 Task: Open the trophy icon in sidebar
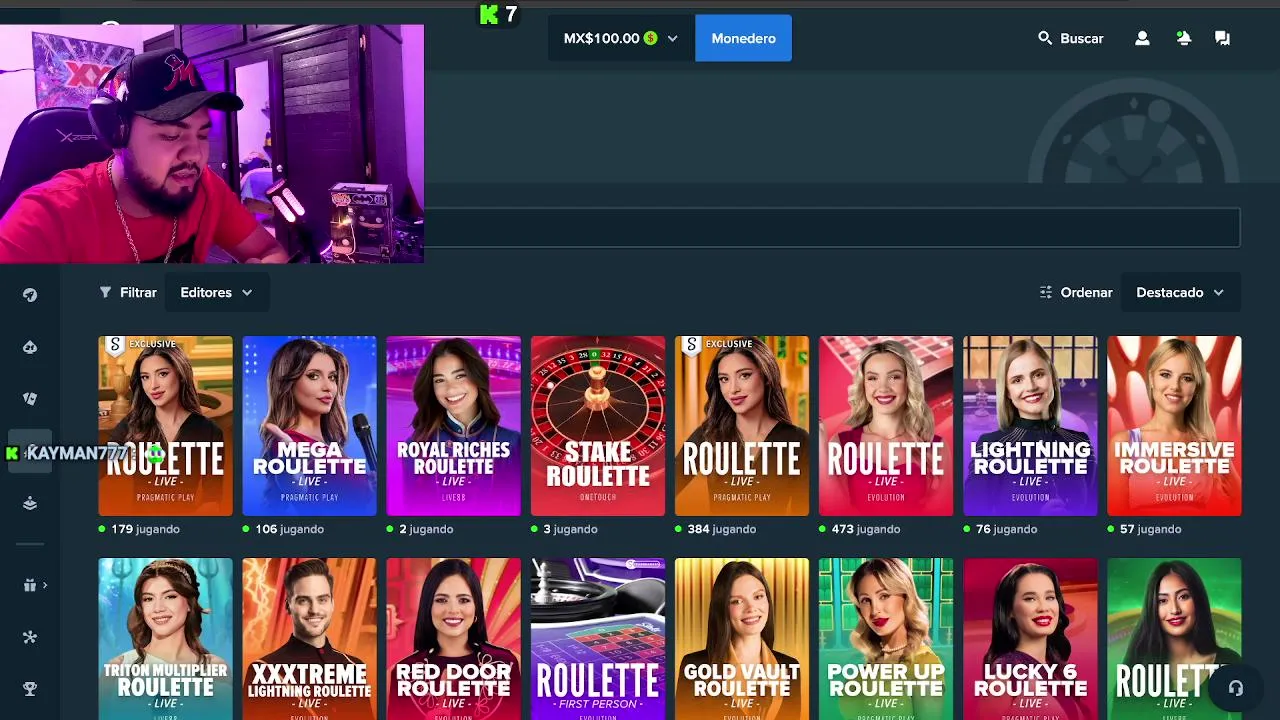tap(30, 689)
